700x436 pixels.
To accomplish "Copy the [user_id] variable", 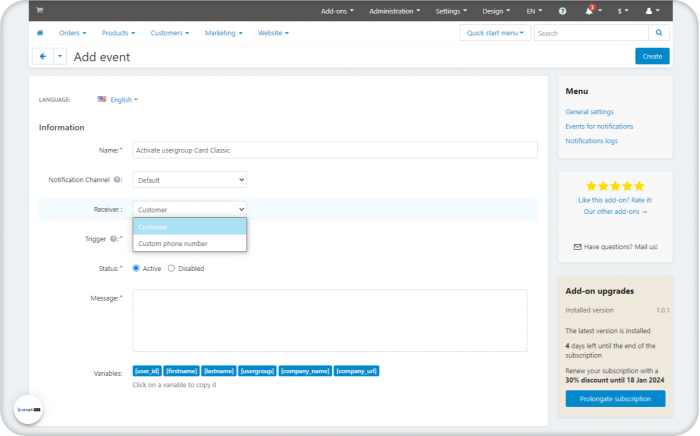I will pyautogui.click(x=147, y=371).
